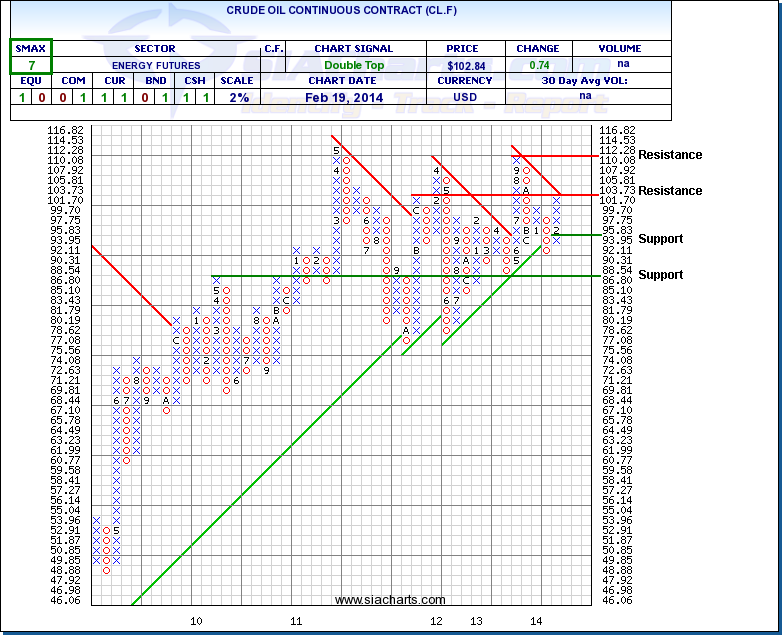Click year marker 14 on the time axis
Screen dimensions: 782x635
click(x=536, y=621)
